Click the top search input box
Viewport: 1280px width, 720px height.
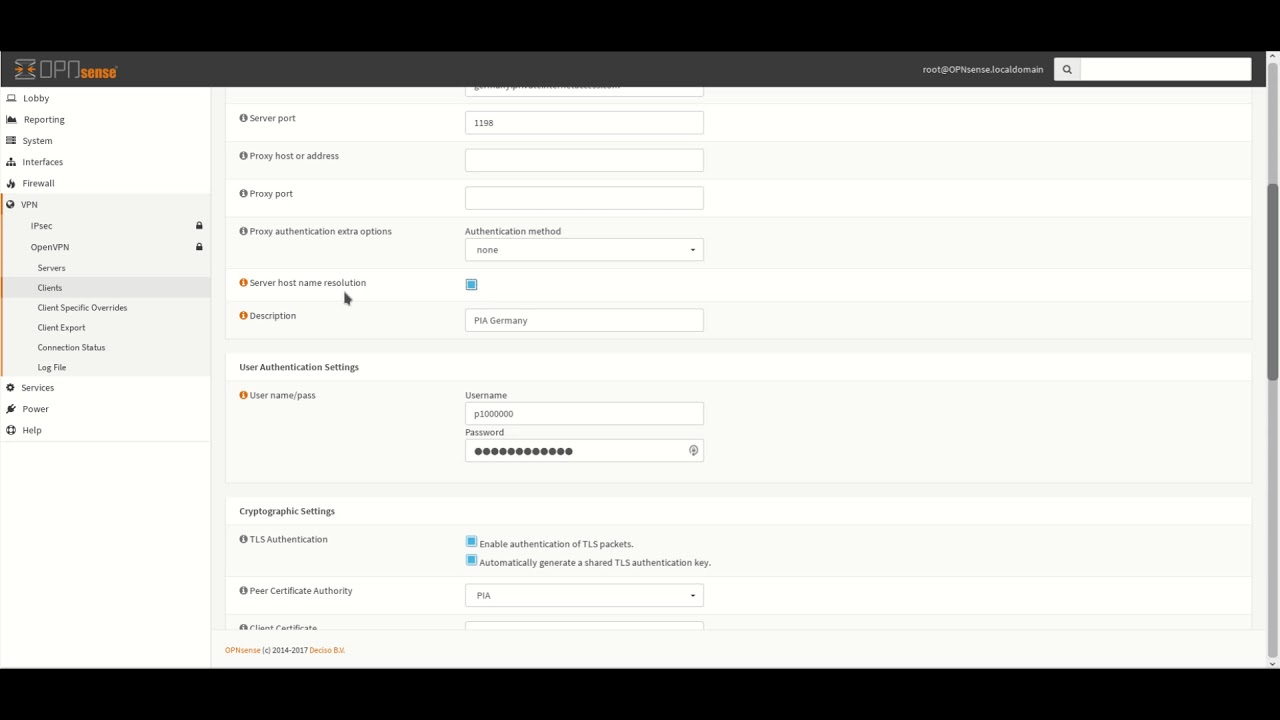pyautogui.click(x=1166, y=69)
